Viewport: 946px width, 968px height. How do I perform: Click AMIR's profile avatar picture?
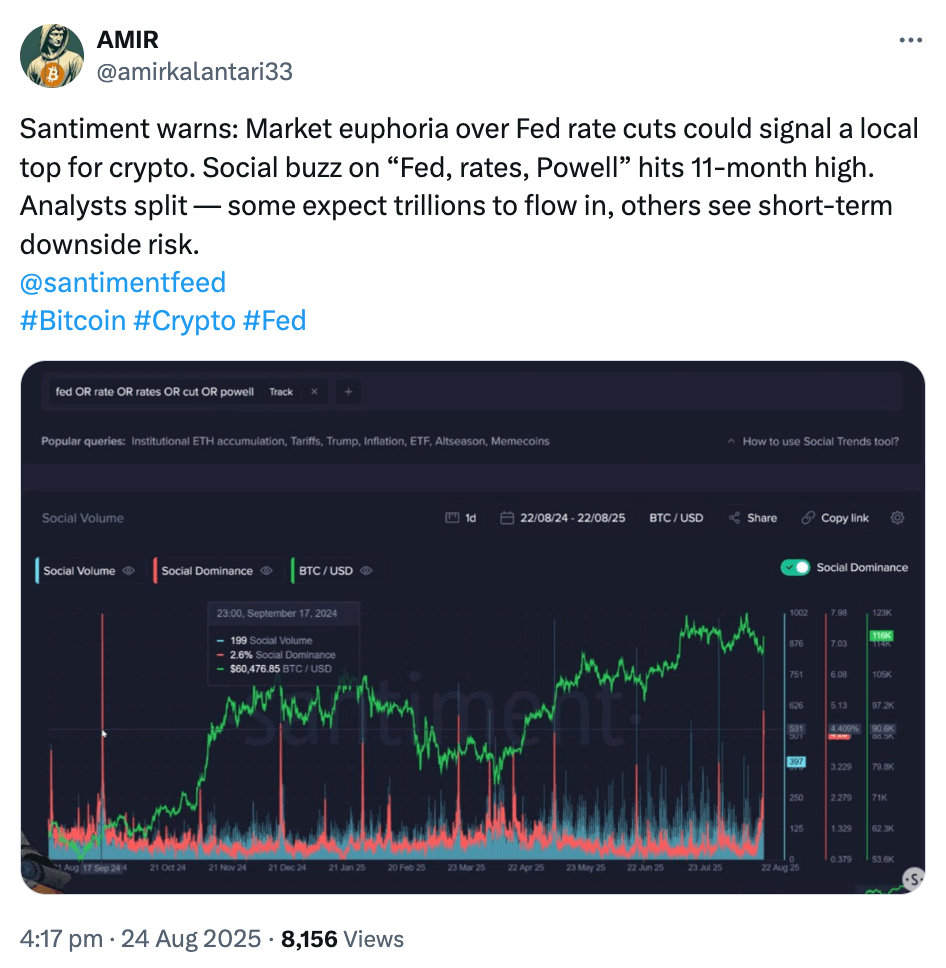[51, 55]
